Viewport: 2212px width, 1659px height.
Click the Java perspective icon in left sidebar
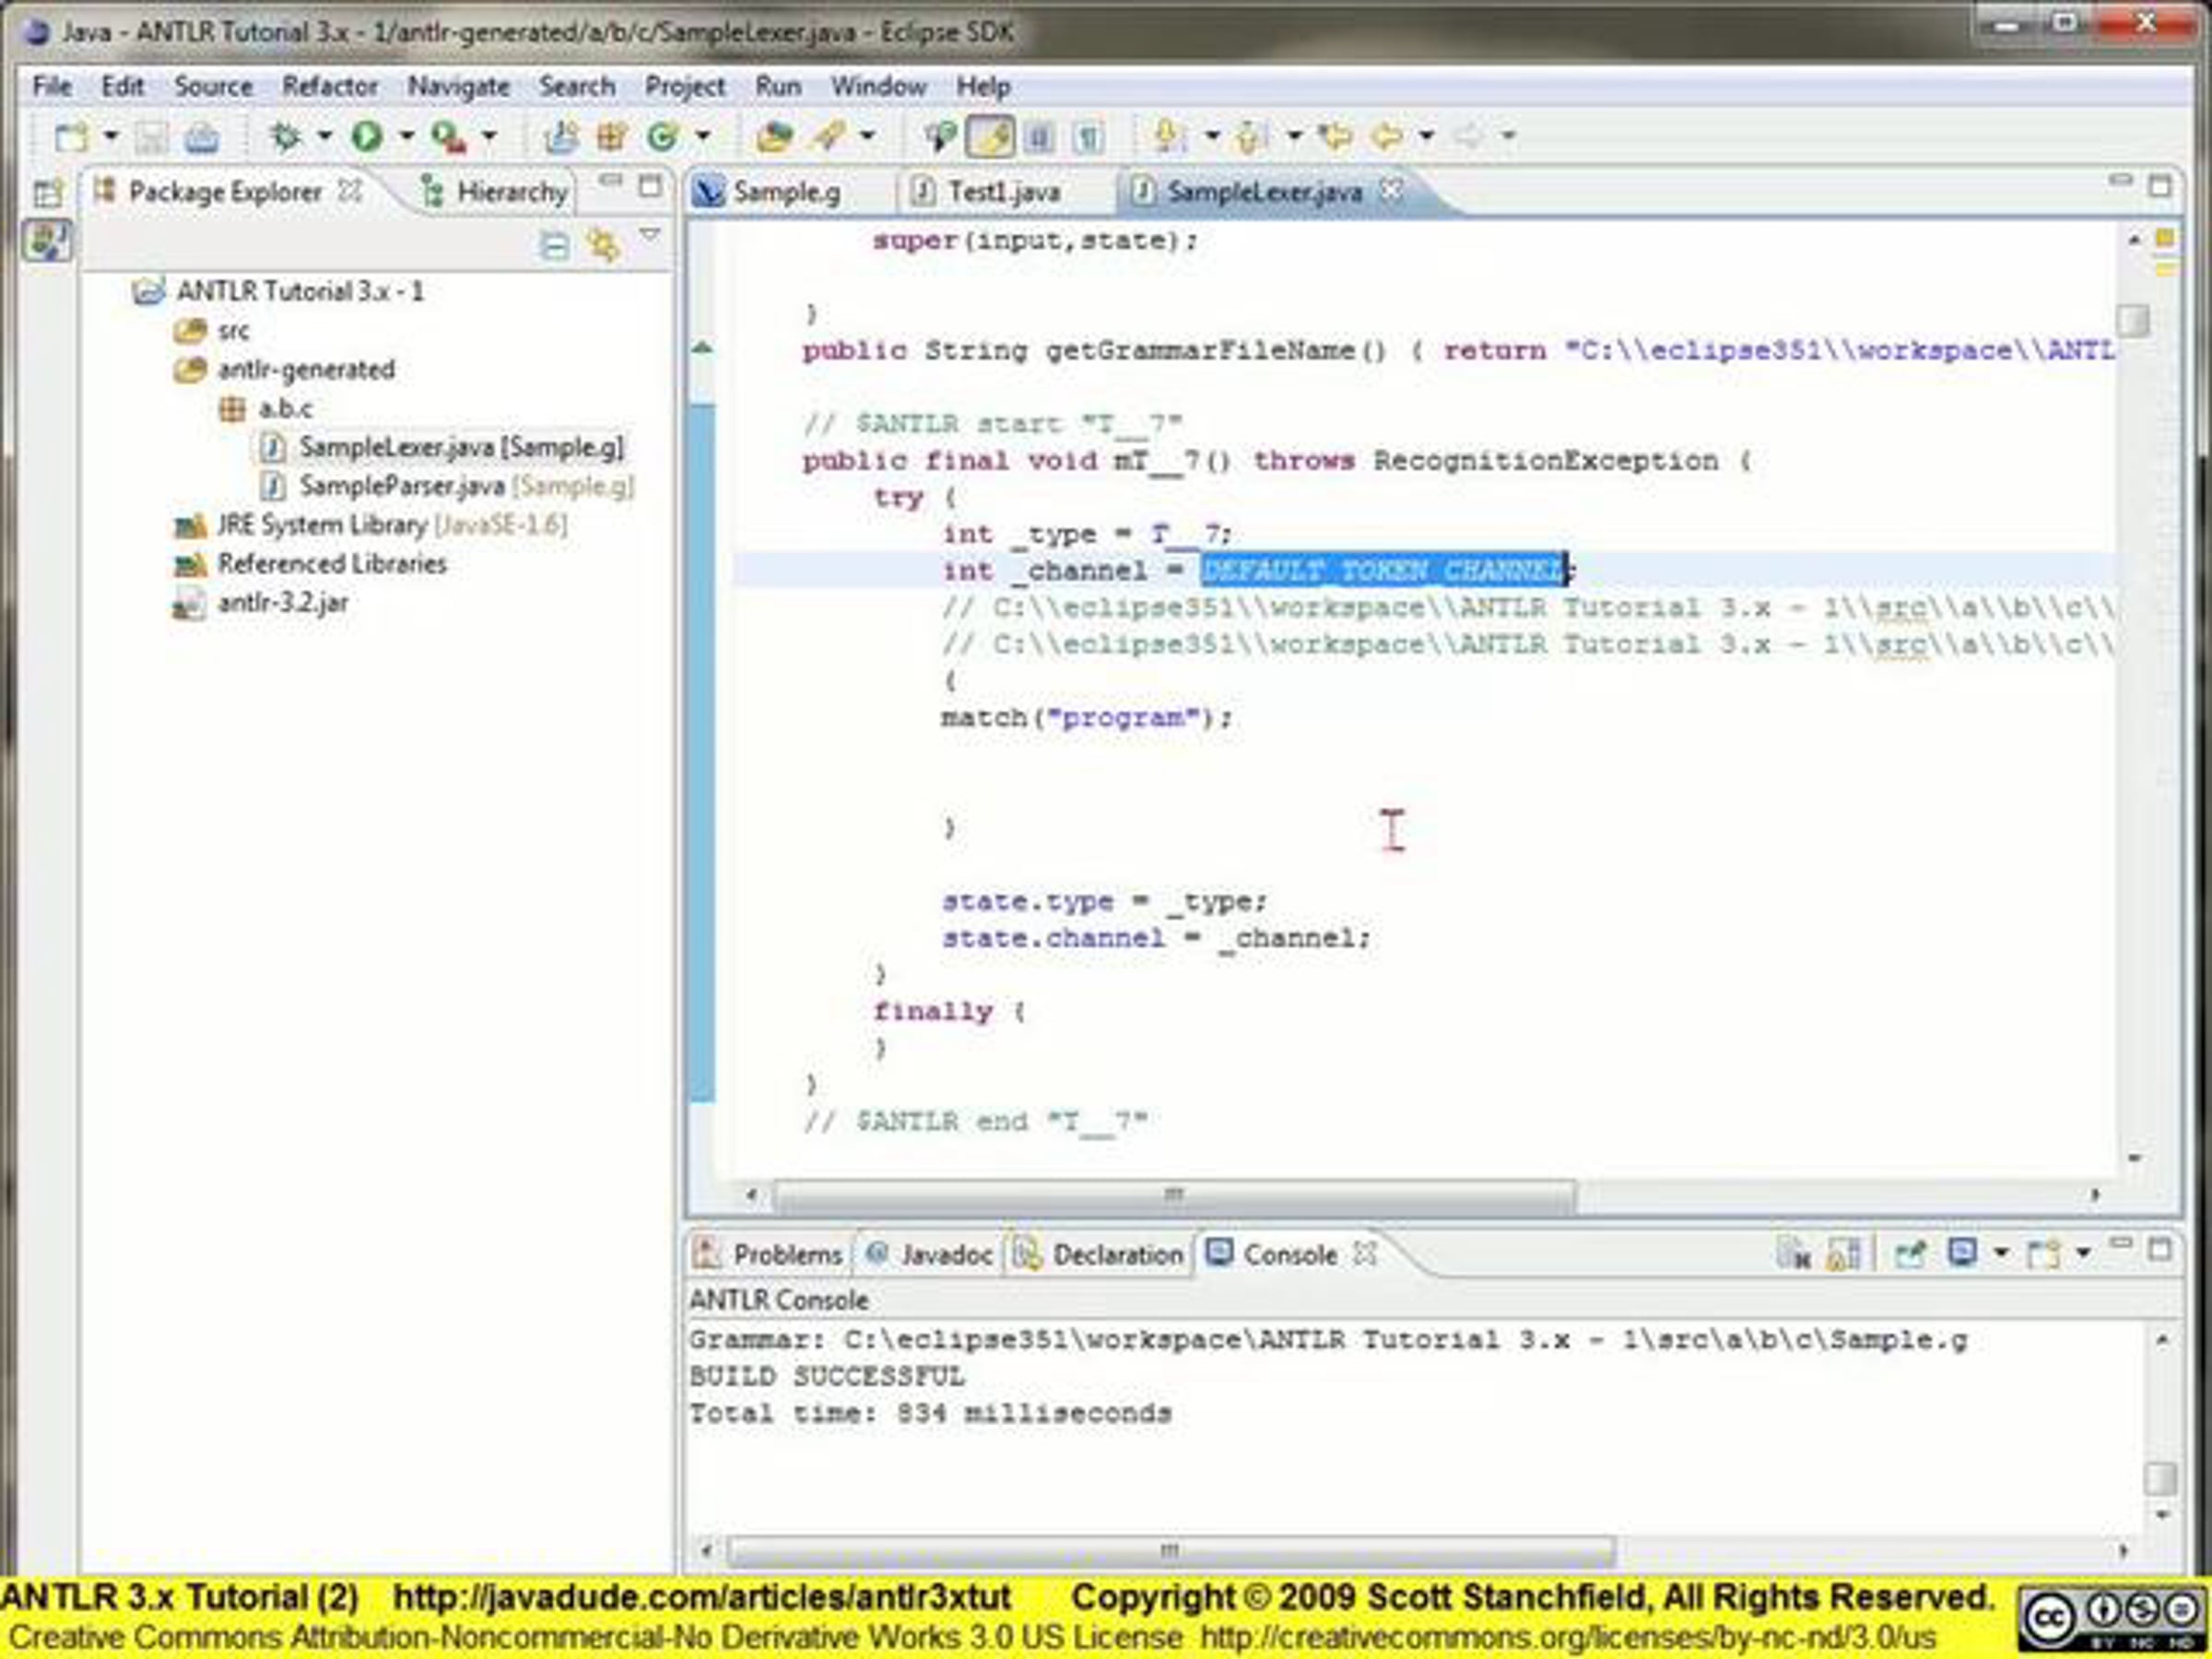(x=47, y=241)
